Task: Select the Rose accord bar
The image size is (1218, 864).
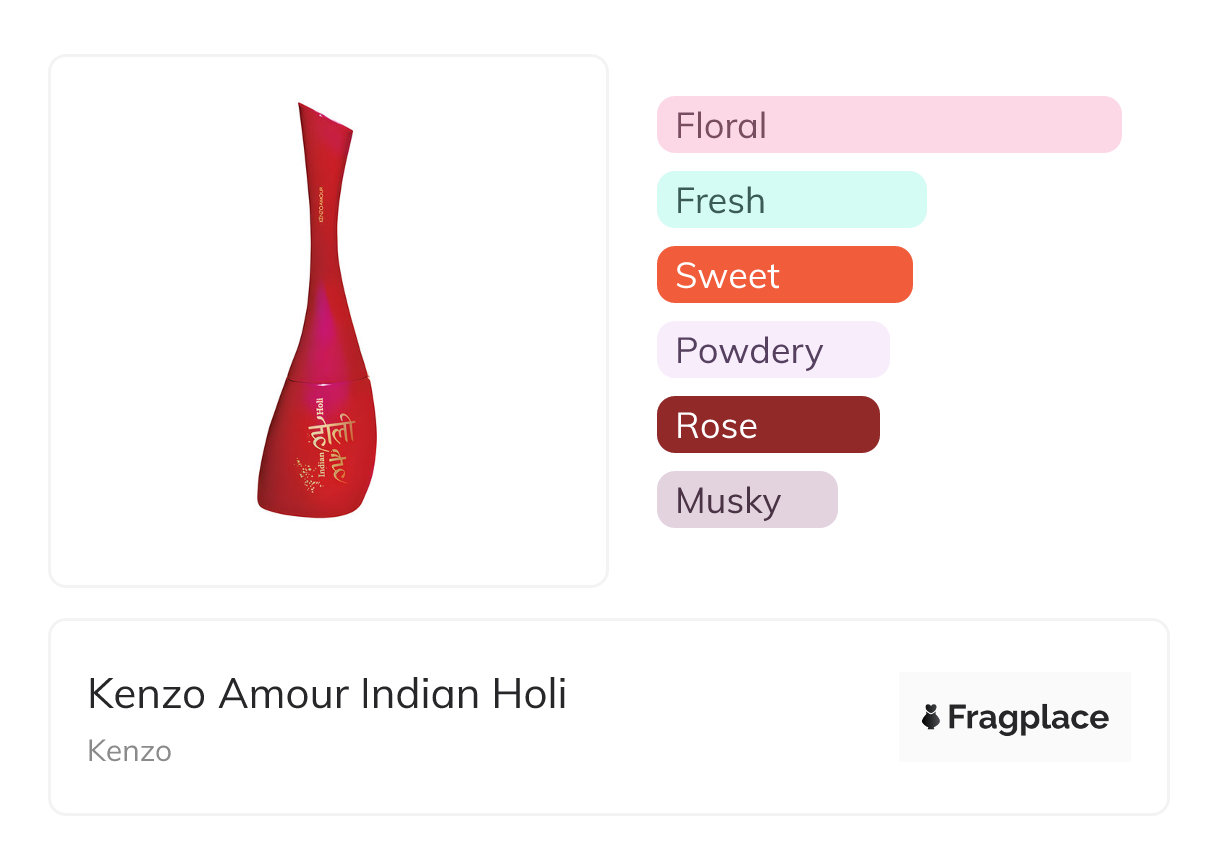Action: pyautogui.click(x=768, y=425)
